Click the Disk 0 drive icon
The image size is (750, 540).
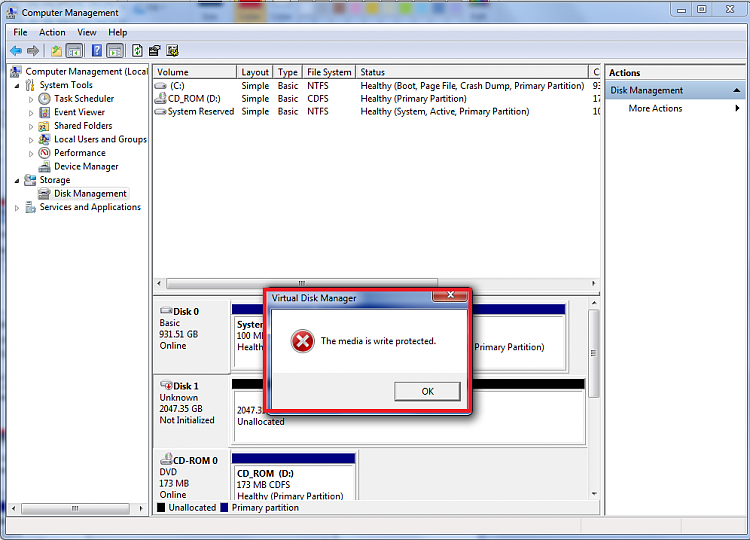pos(166,310)
